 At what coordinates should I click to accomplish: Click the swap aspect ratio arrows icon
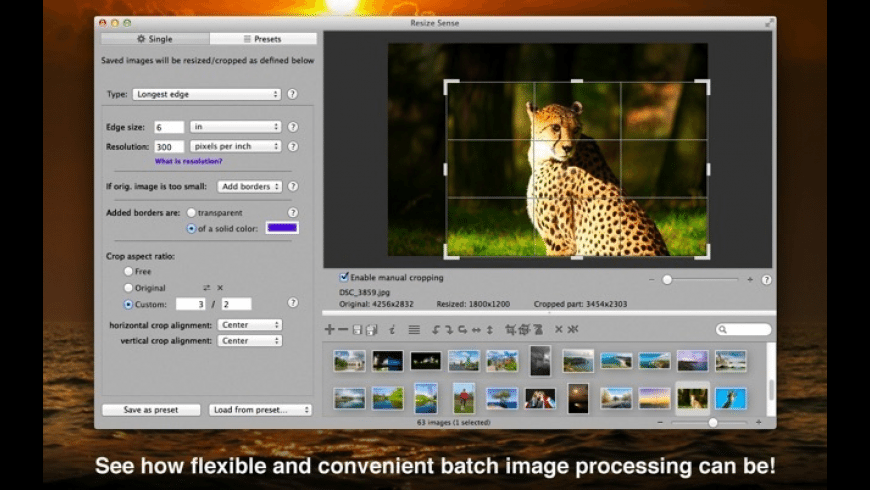tap(206, 287)
